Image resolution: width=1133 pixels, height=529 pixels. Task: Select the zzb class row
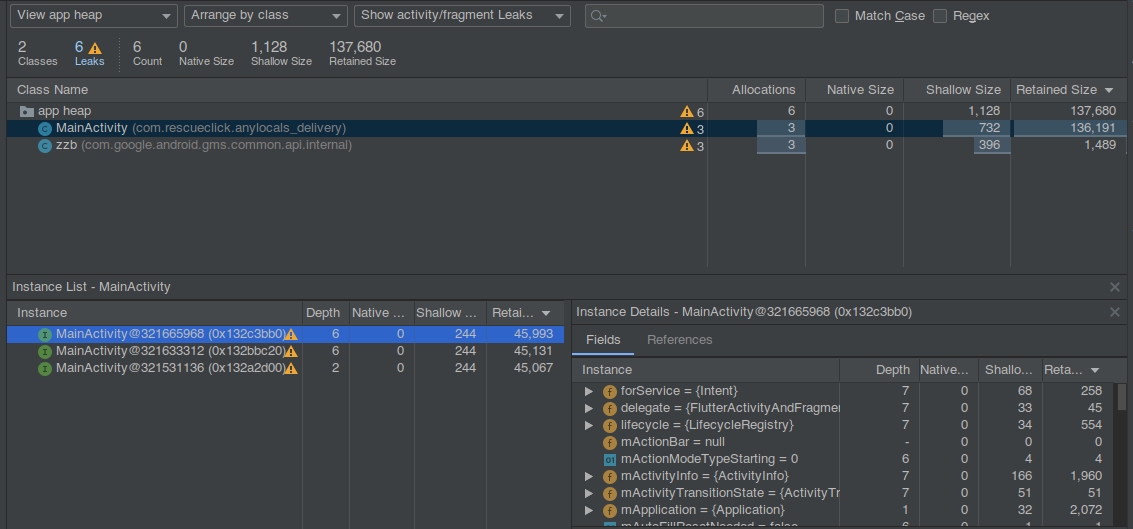566,145
